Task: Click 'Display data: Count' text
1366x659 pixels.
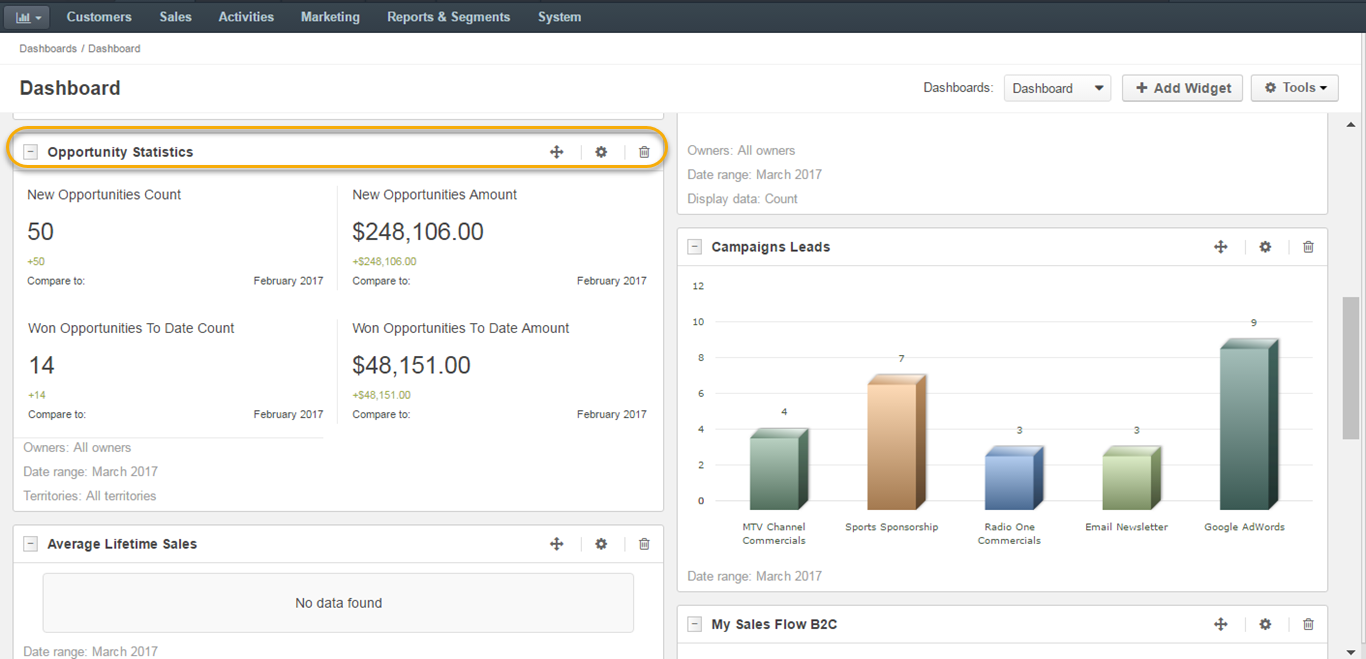Action: 742,199
